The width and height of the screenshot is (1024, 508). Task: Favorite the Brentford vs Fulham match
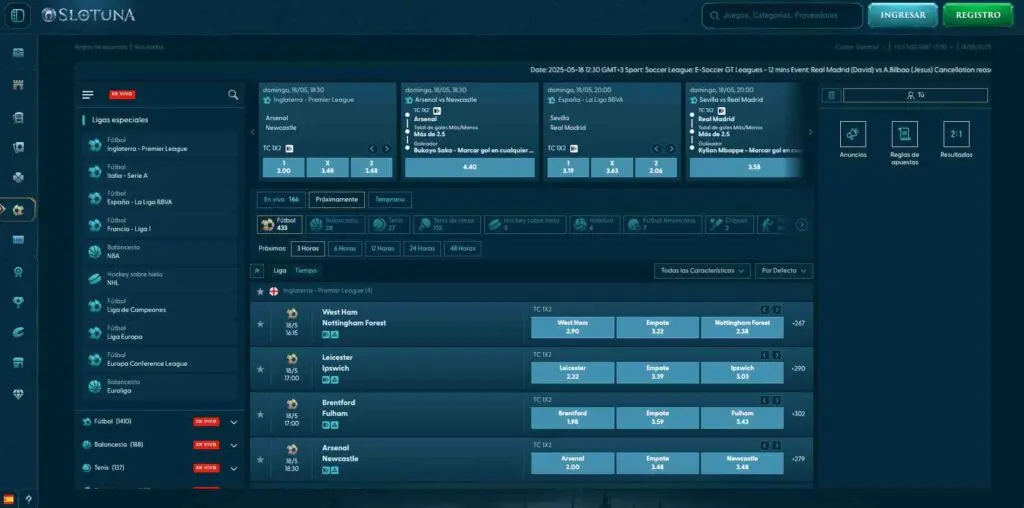click(260, 415)
